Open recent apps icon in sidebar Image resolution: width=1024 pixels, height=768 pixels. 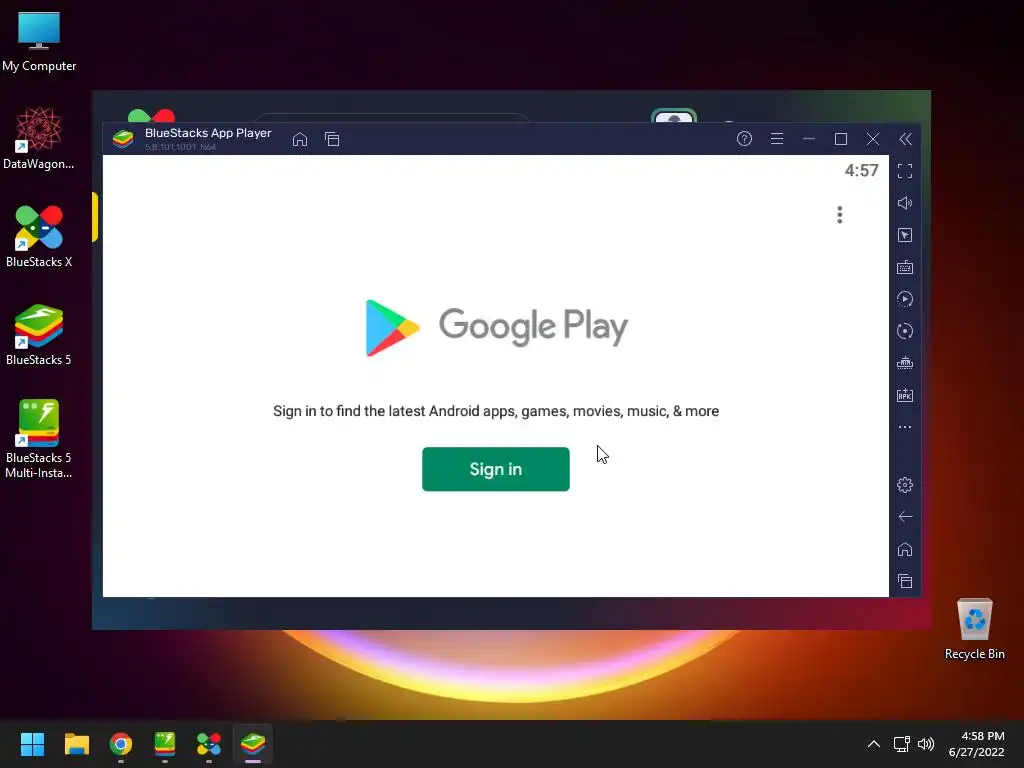click(904, 581)
